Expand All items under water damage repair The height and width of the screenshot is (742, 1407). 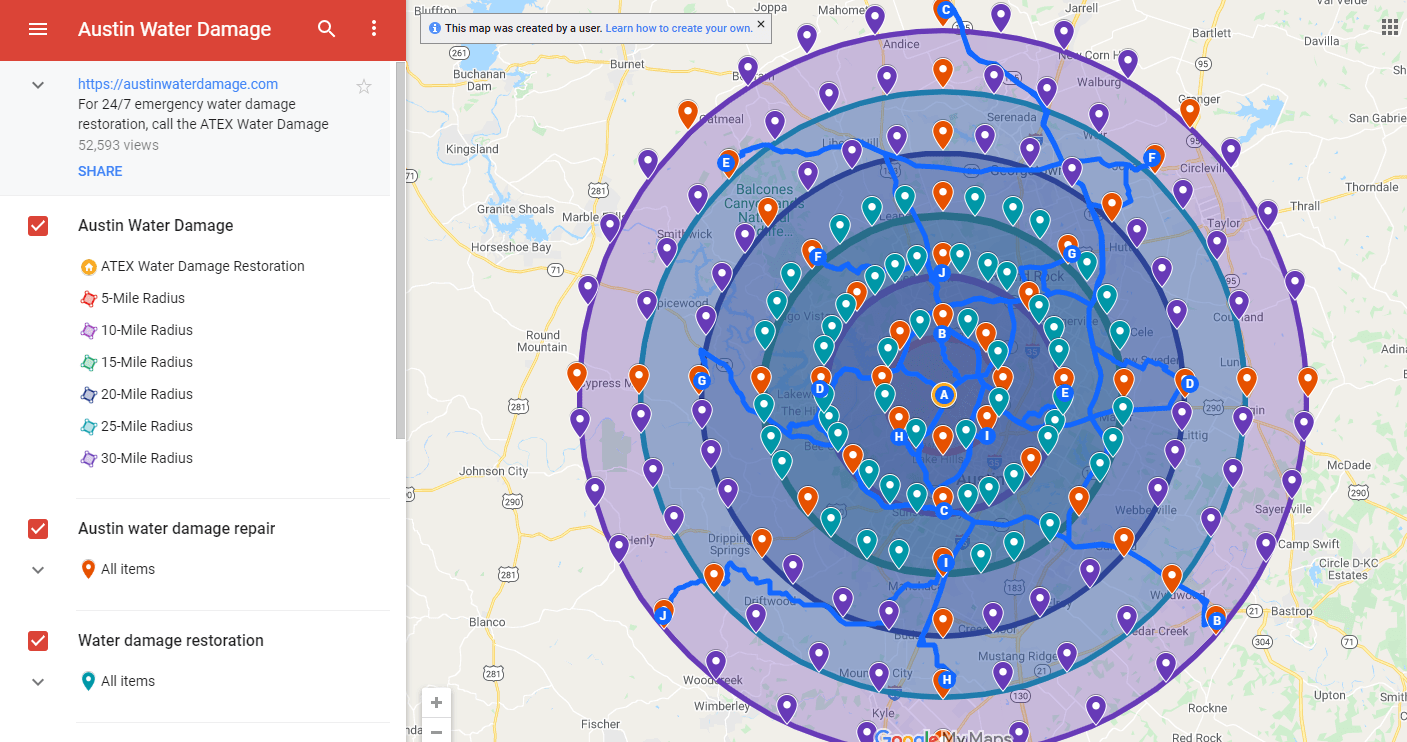(38, 570)
